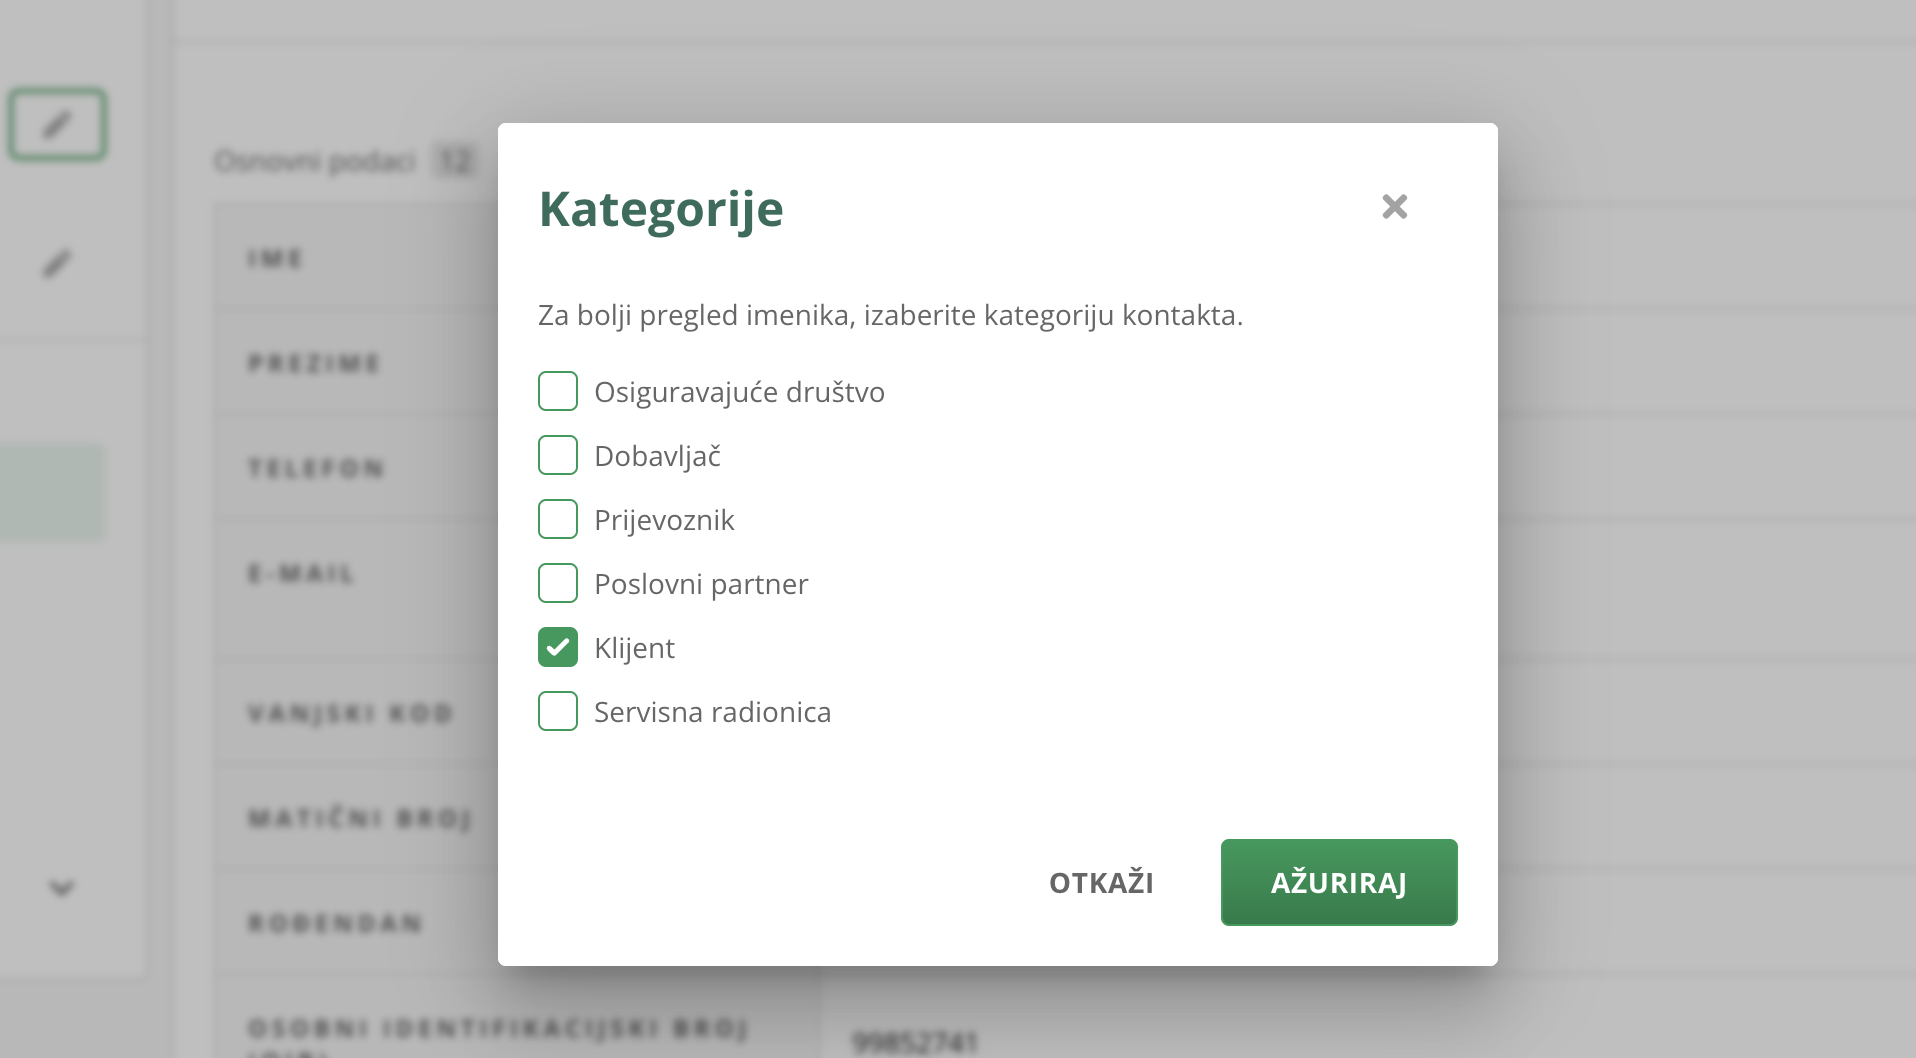
Task: Select the TELEFON row in background
Action: click(316, 468)
